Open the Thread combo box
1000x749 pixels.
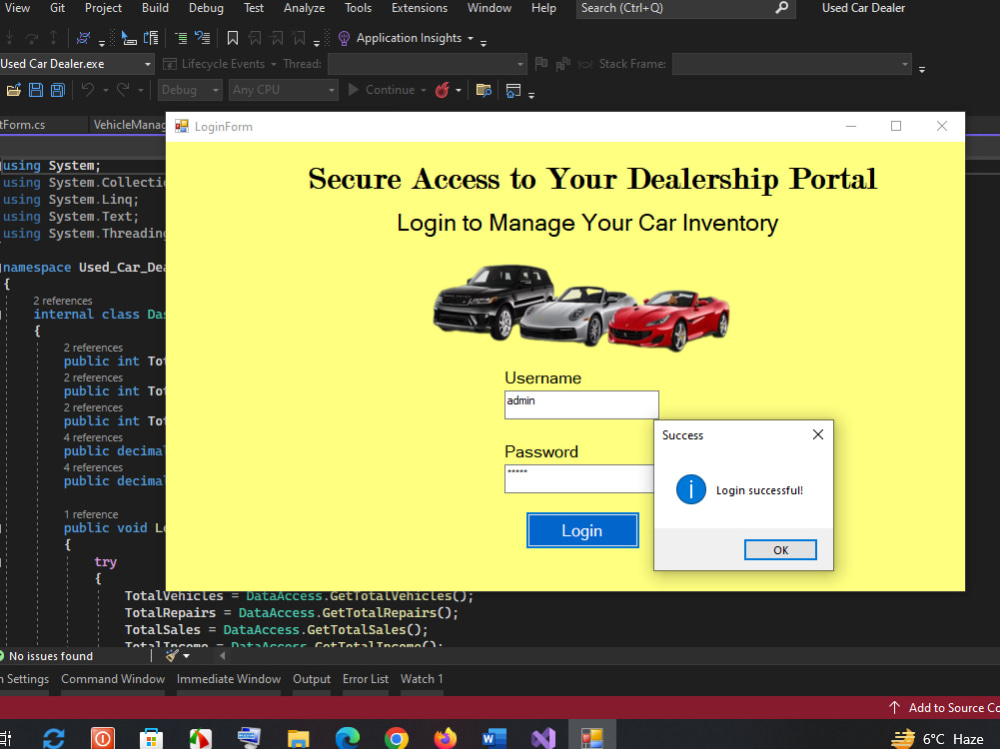pos(427,64)
